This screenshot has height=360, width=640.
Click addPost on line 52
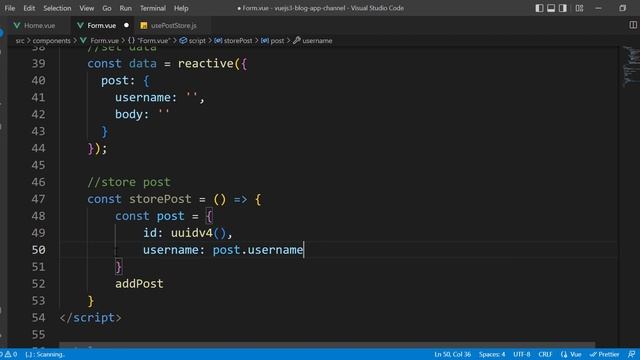pyautogui.click(x=139, y=284)
